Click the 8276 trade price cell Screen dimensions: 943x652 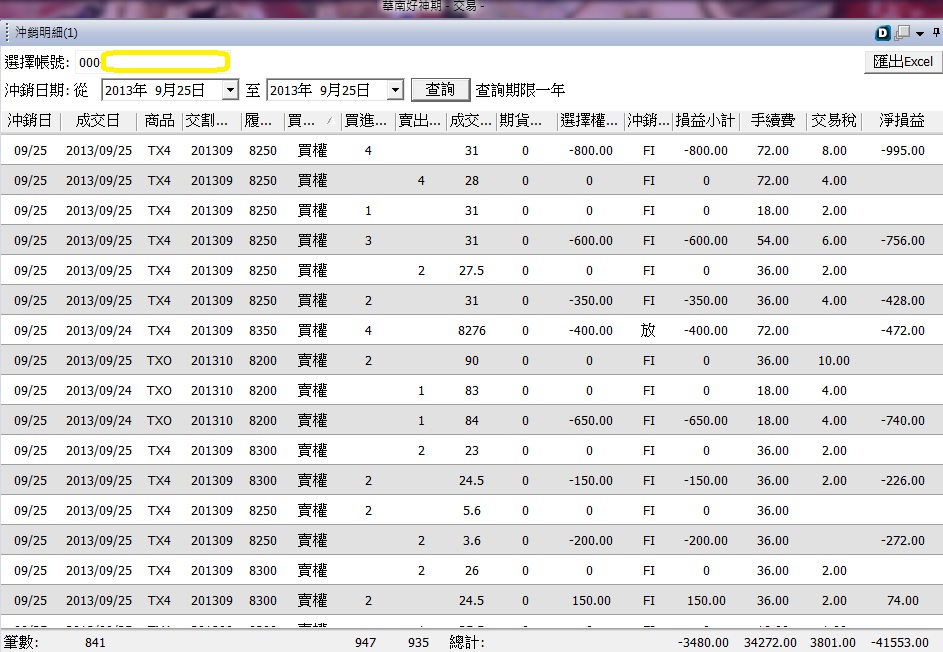tap(472, 330)
